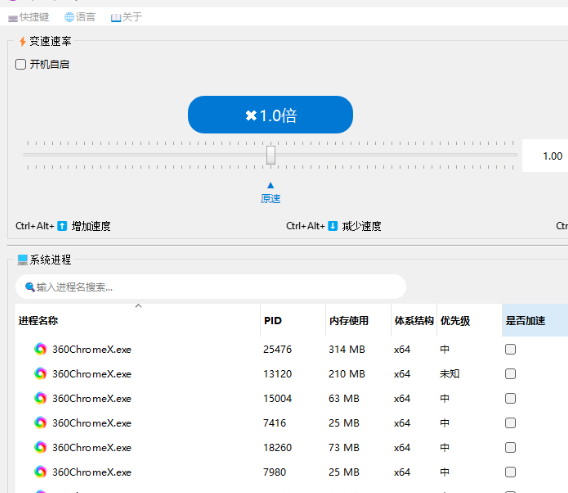
Task: Sort by 体系结构 column header
Action: [x=414, y=321]
